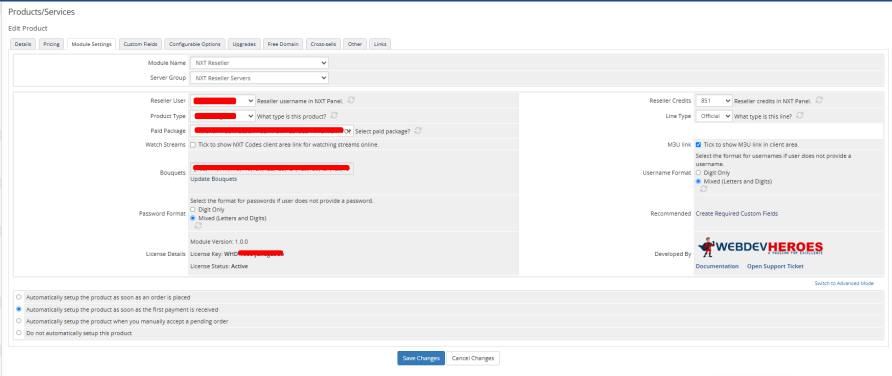
Task: Select setup as soon as order is placed
Action: coord(19,297)
